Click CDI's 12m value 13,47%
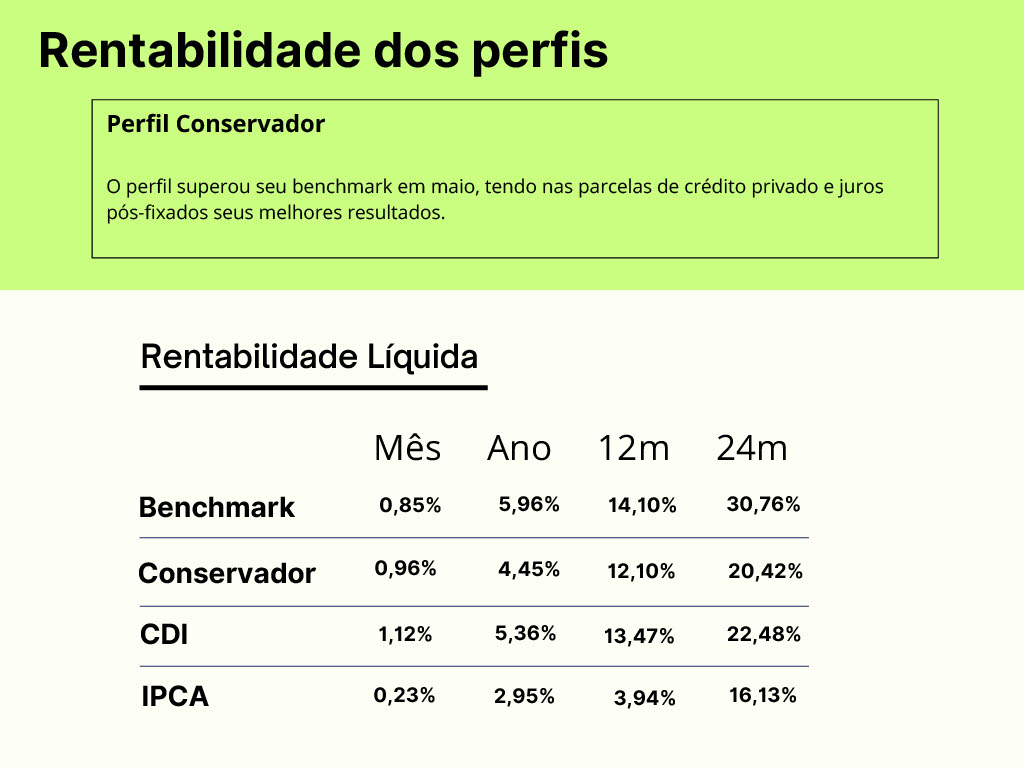The width and height of the screenshot is (1024, 769). click(639, 635)
